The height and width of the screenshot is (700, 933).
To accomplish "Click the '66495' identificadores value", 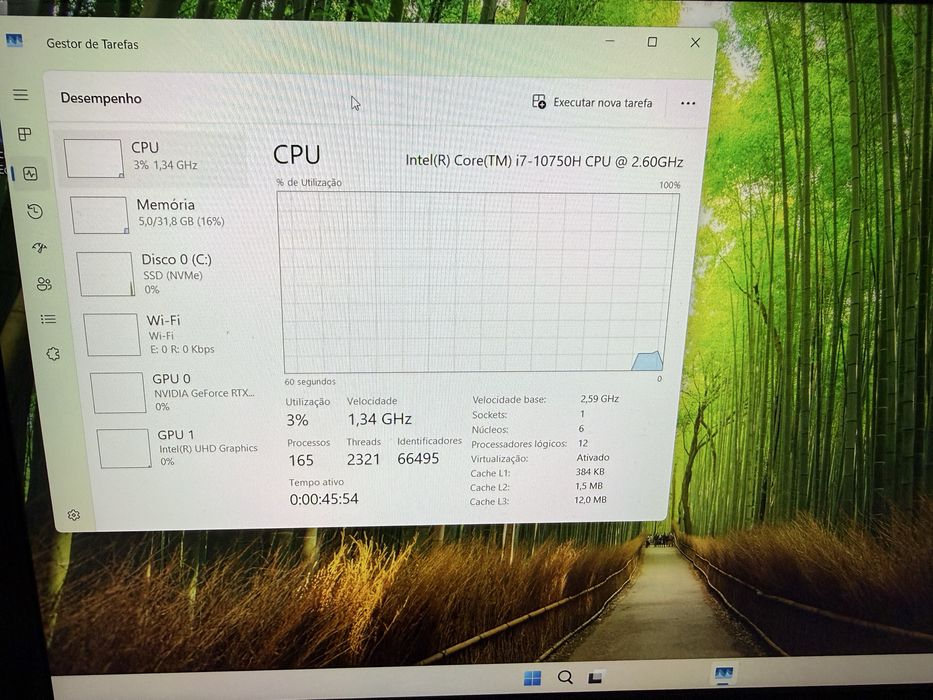I will tap(418, 458).
